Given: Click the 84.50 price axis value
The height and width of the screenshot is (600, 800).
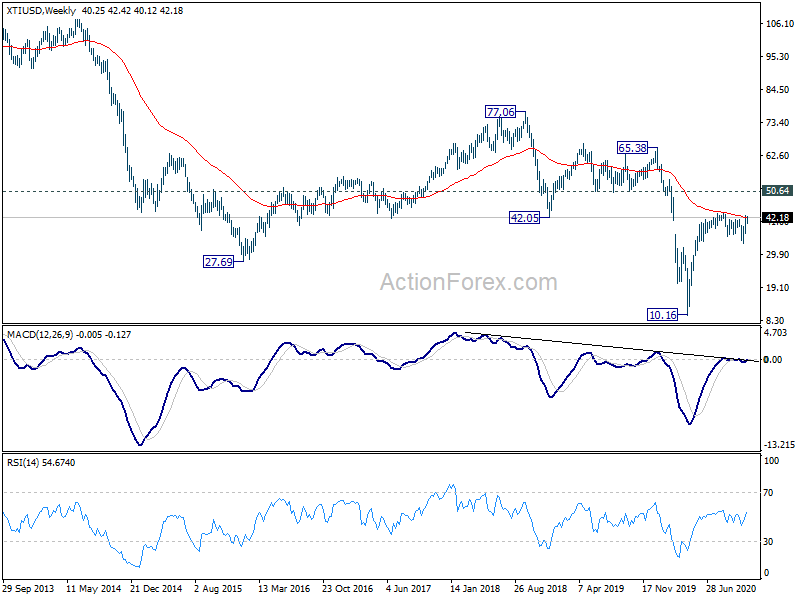Looking at the screenshot, I should [x=777, y=90].
